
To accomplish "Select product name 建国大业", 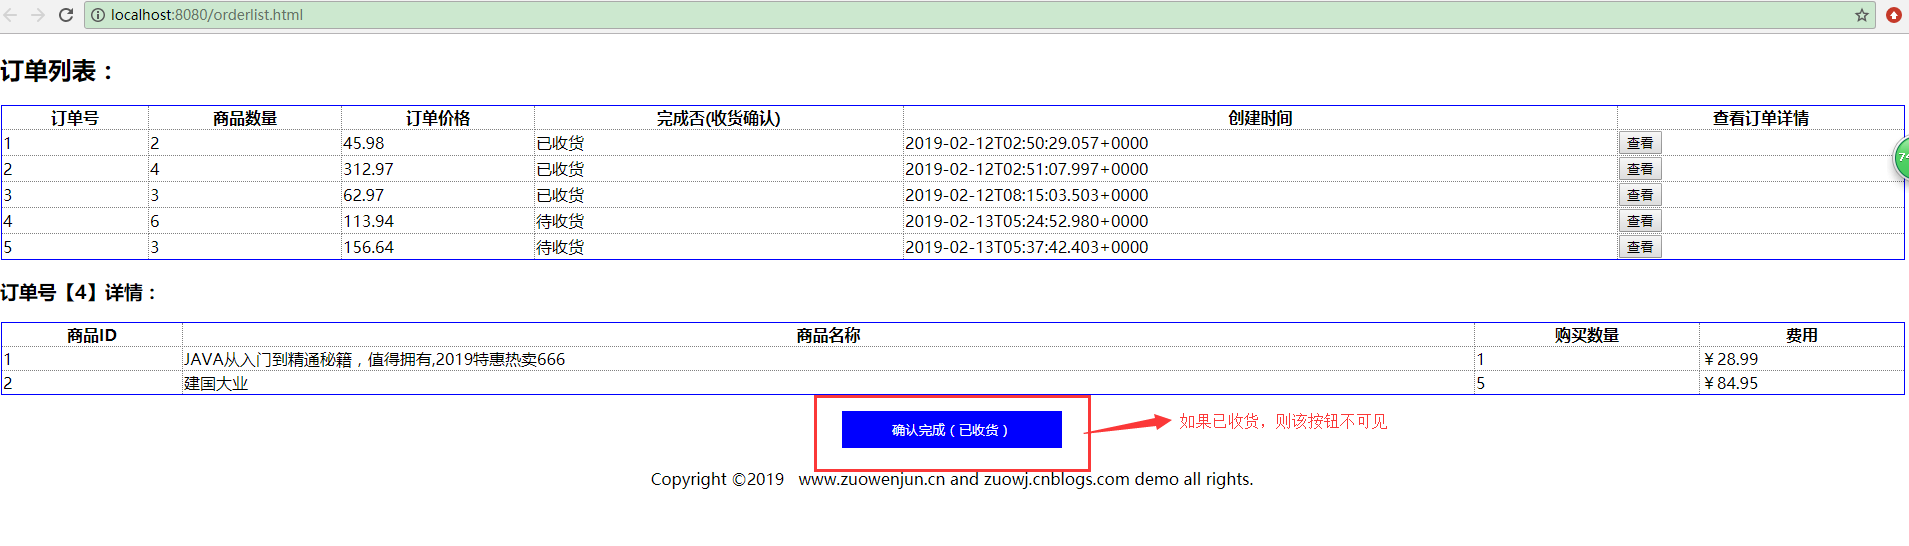I will tap(216, 383).
